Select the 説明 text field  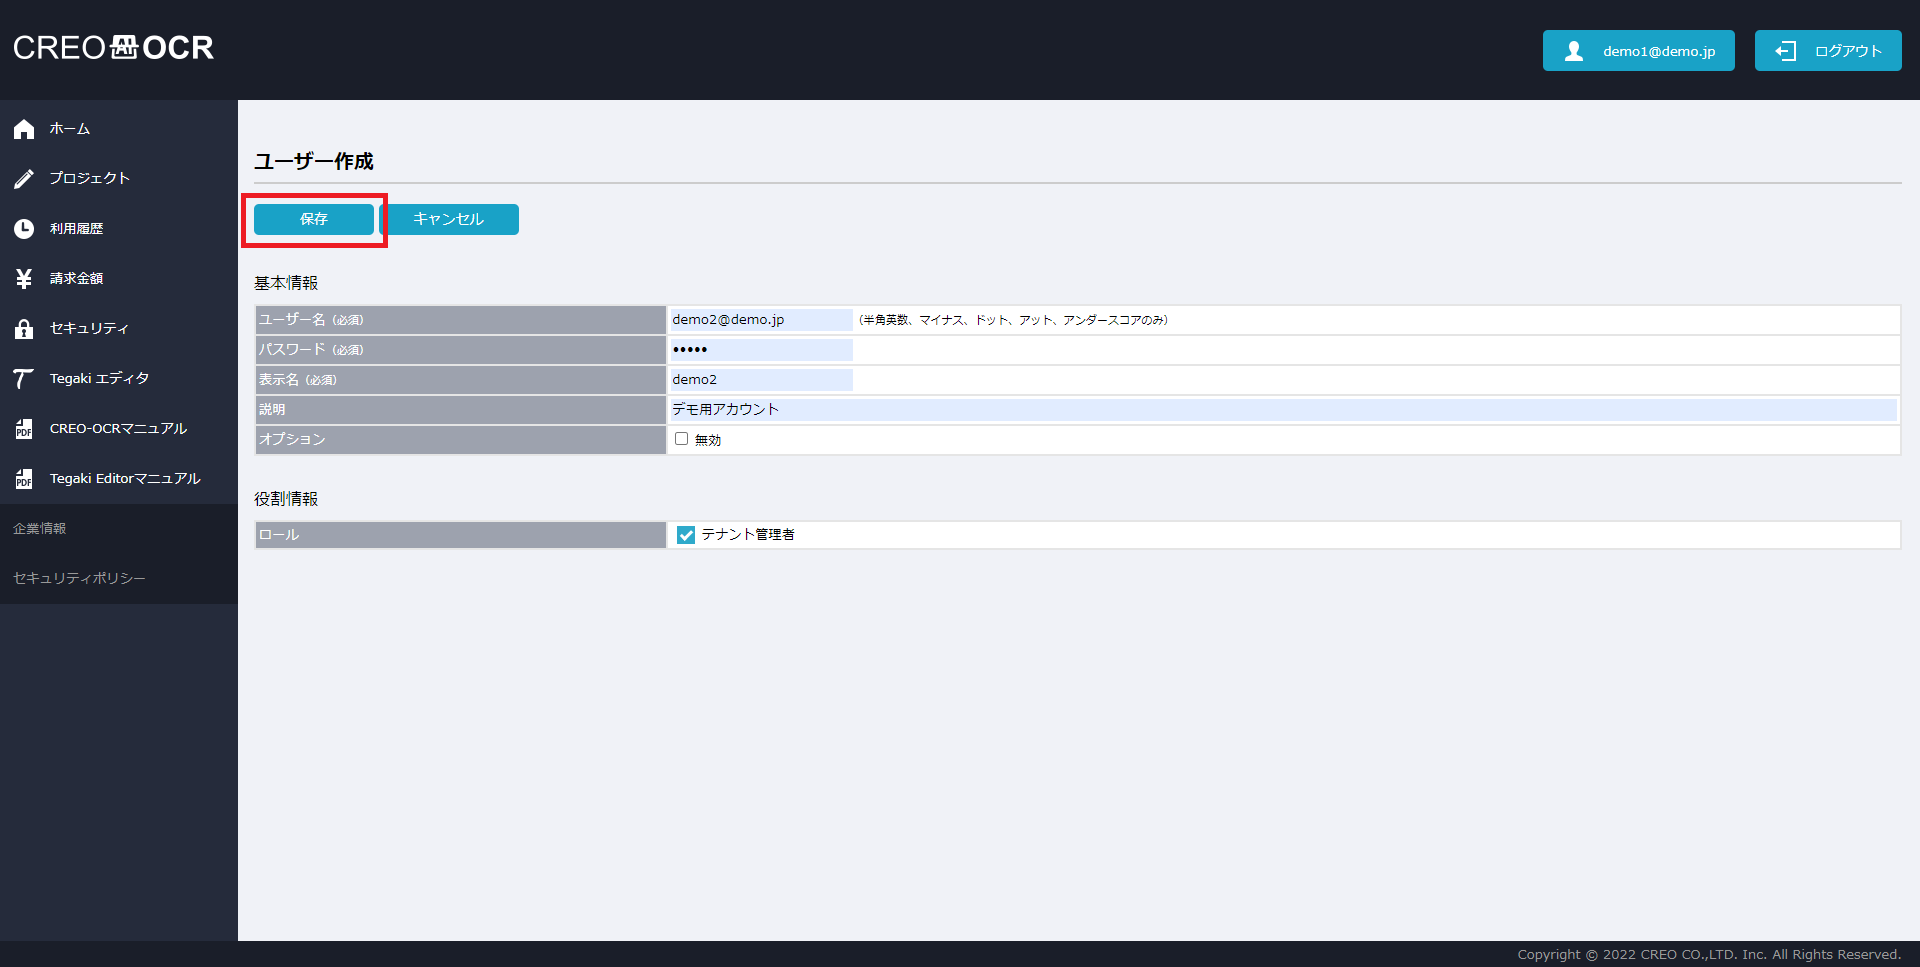pos(1282,410)
